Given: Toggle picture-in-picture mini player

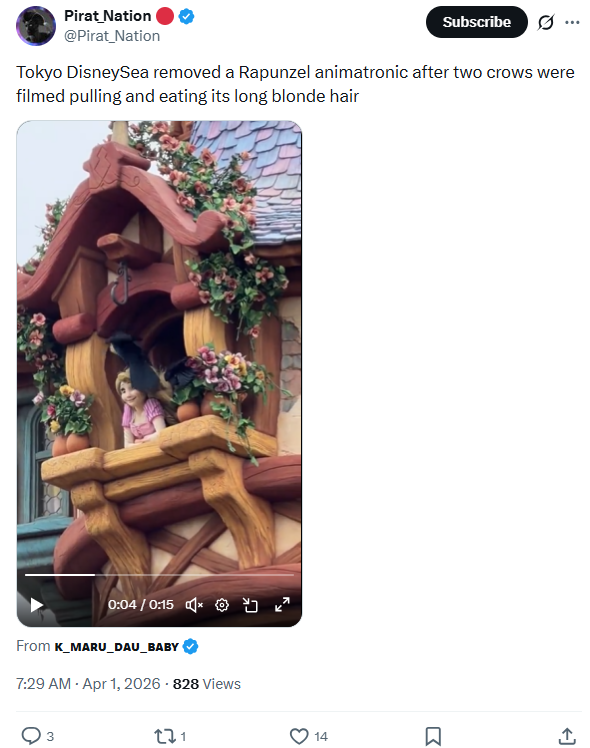Looking at the screenshot, I should coord(250,605).
